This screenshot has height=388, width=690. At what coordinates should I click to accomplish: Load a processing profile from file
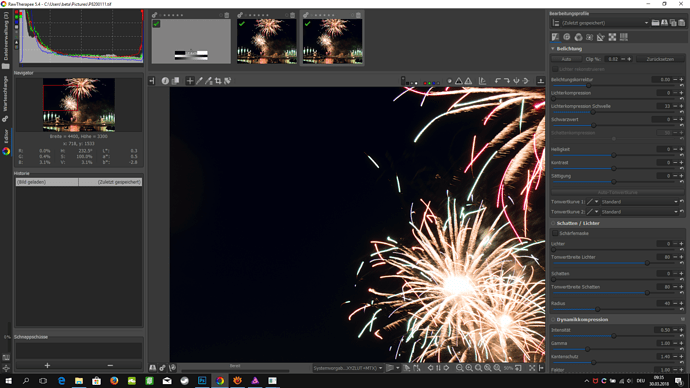[655, 23]
